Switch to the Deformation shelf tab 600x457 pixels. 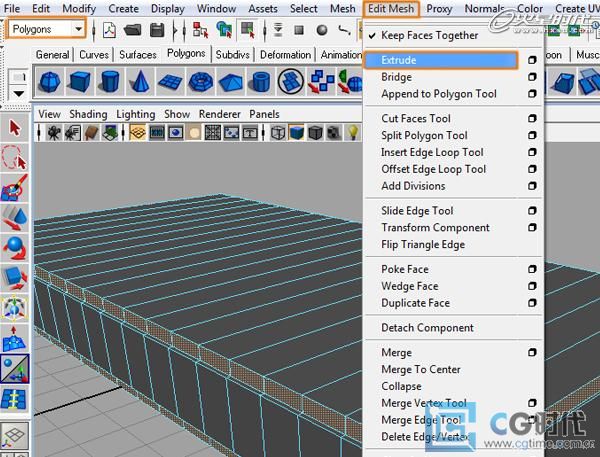285,55
